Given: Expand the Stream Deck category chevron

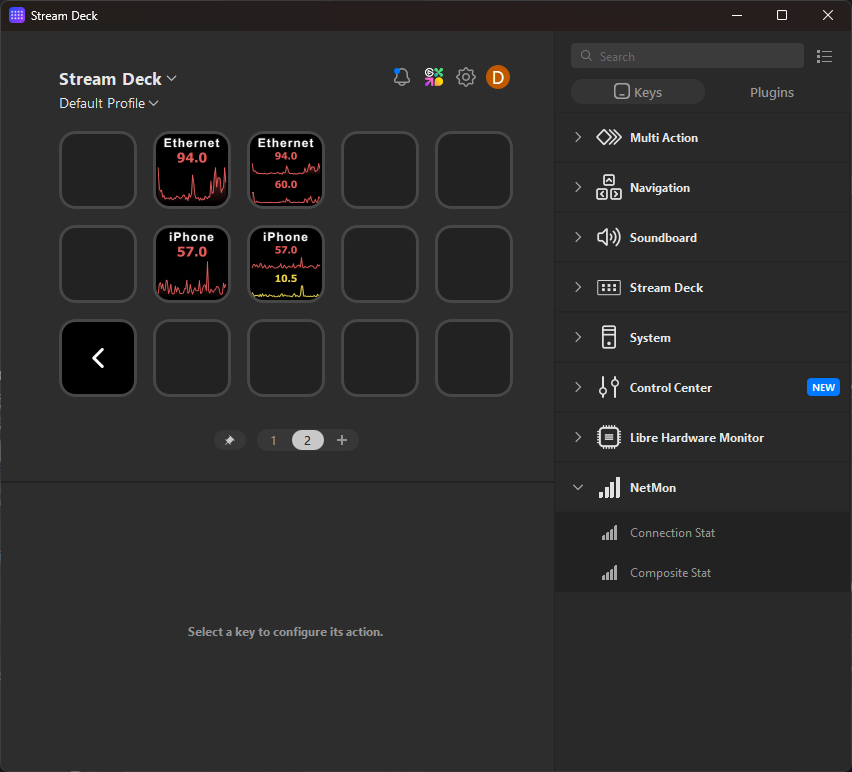Looking at the screenshot, I should (578, 287).
